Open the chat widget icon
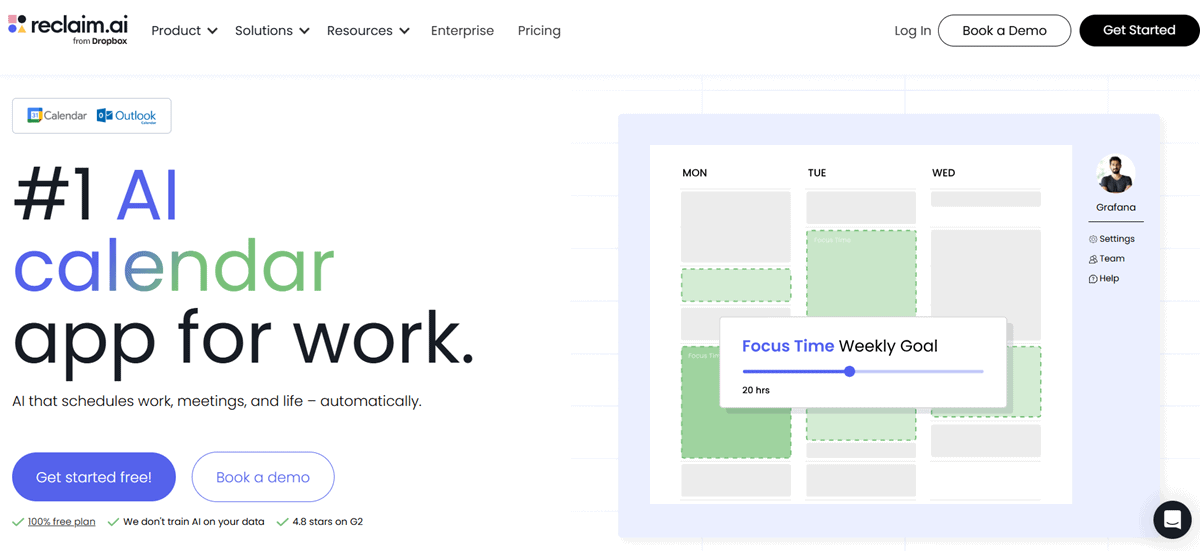The height and width of the screenshot is (551, 1200). coord(1172,520)
